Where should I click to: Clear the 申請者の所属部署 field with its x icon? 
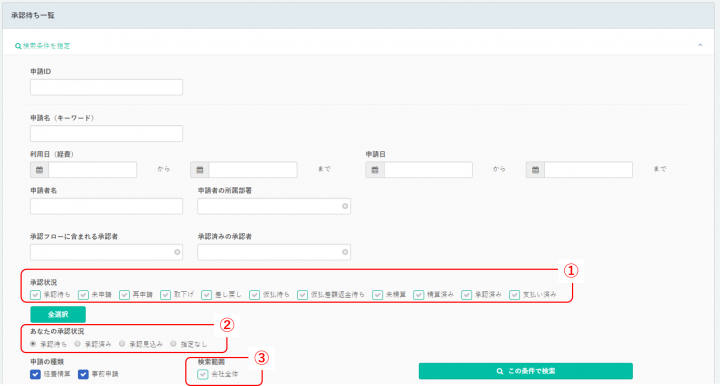(345, 207)
